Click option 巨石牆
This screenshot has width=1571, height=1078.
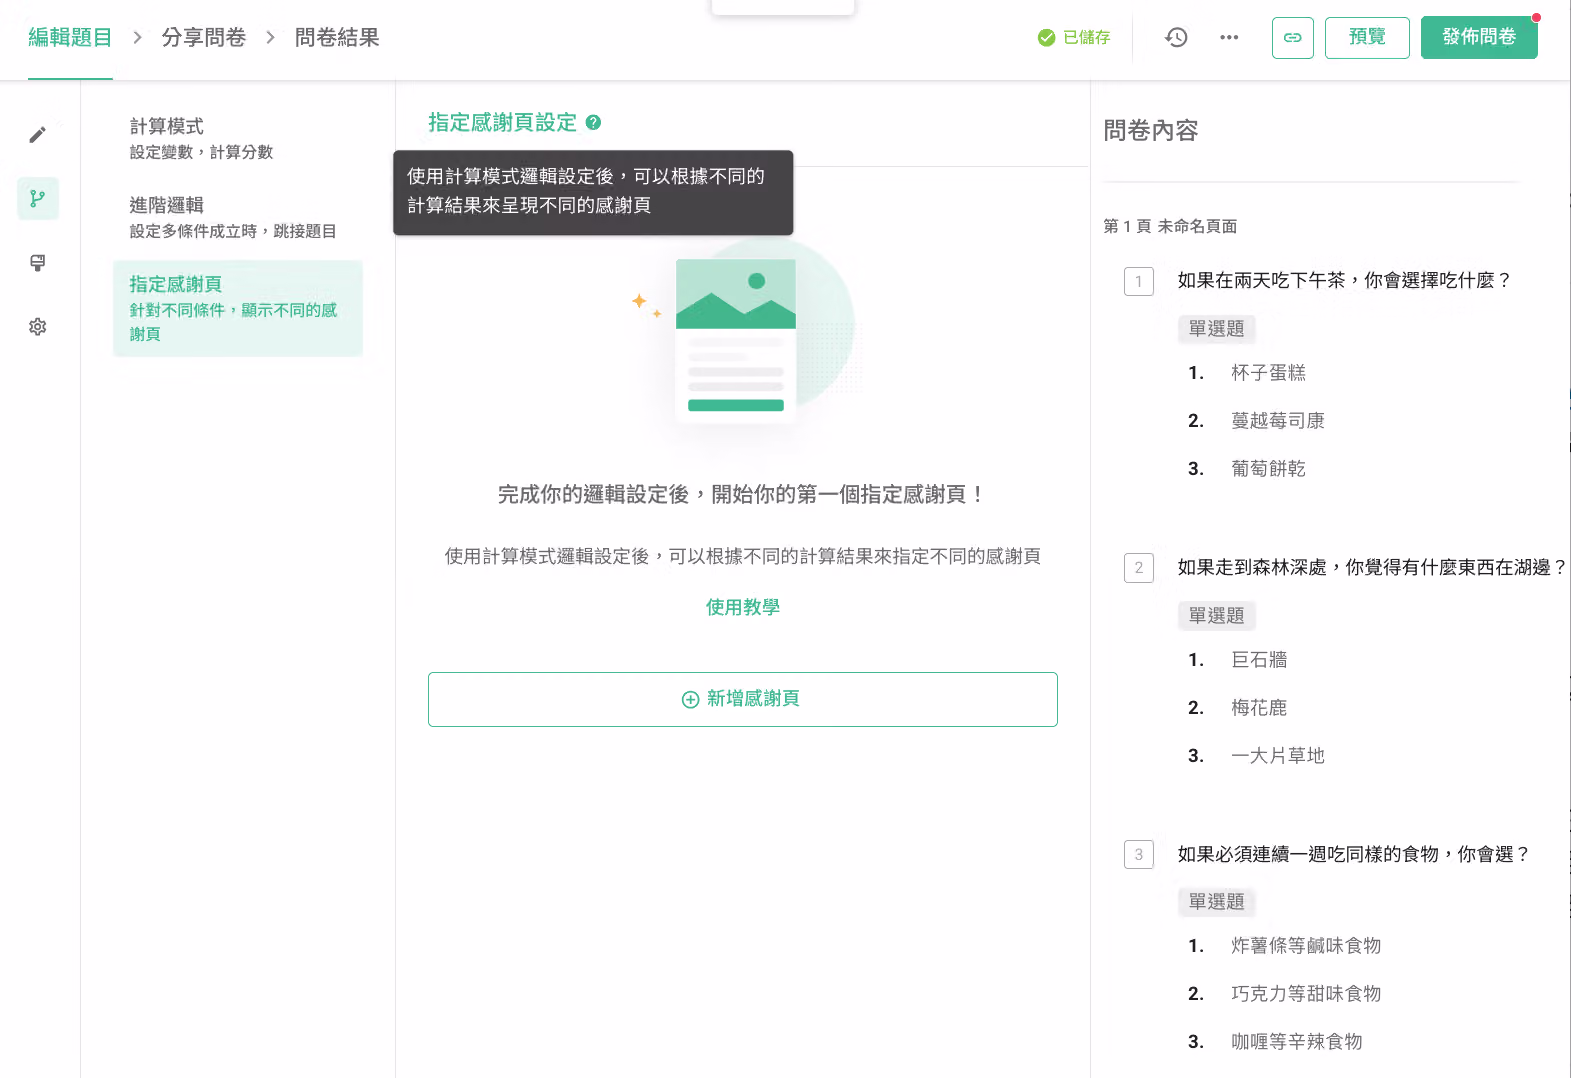pyautogui.click(x=1259, y=660)
